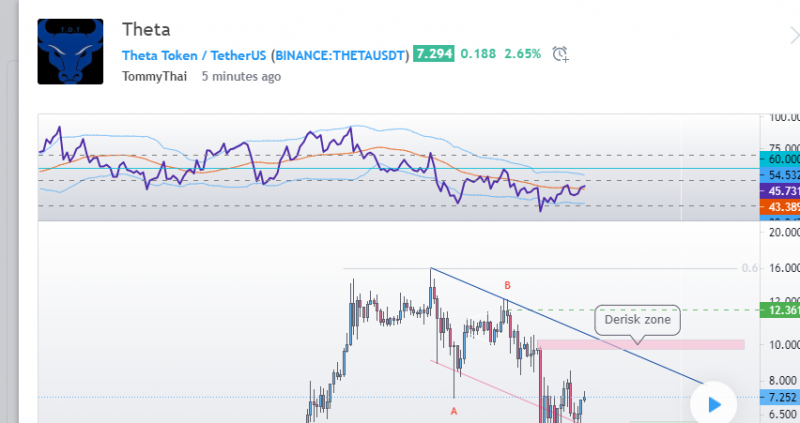
Task: Click the green 7.294 price badge
Action: pos(432,54)
